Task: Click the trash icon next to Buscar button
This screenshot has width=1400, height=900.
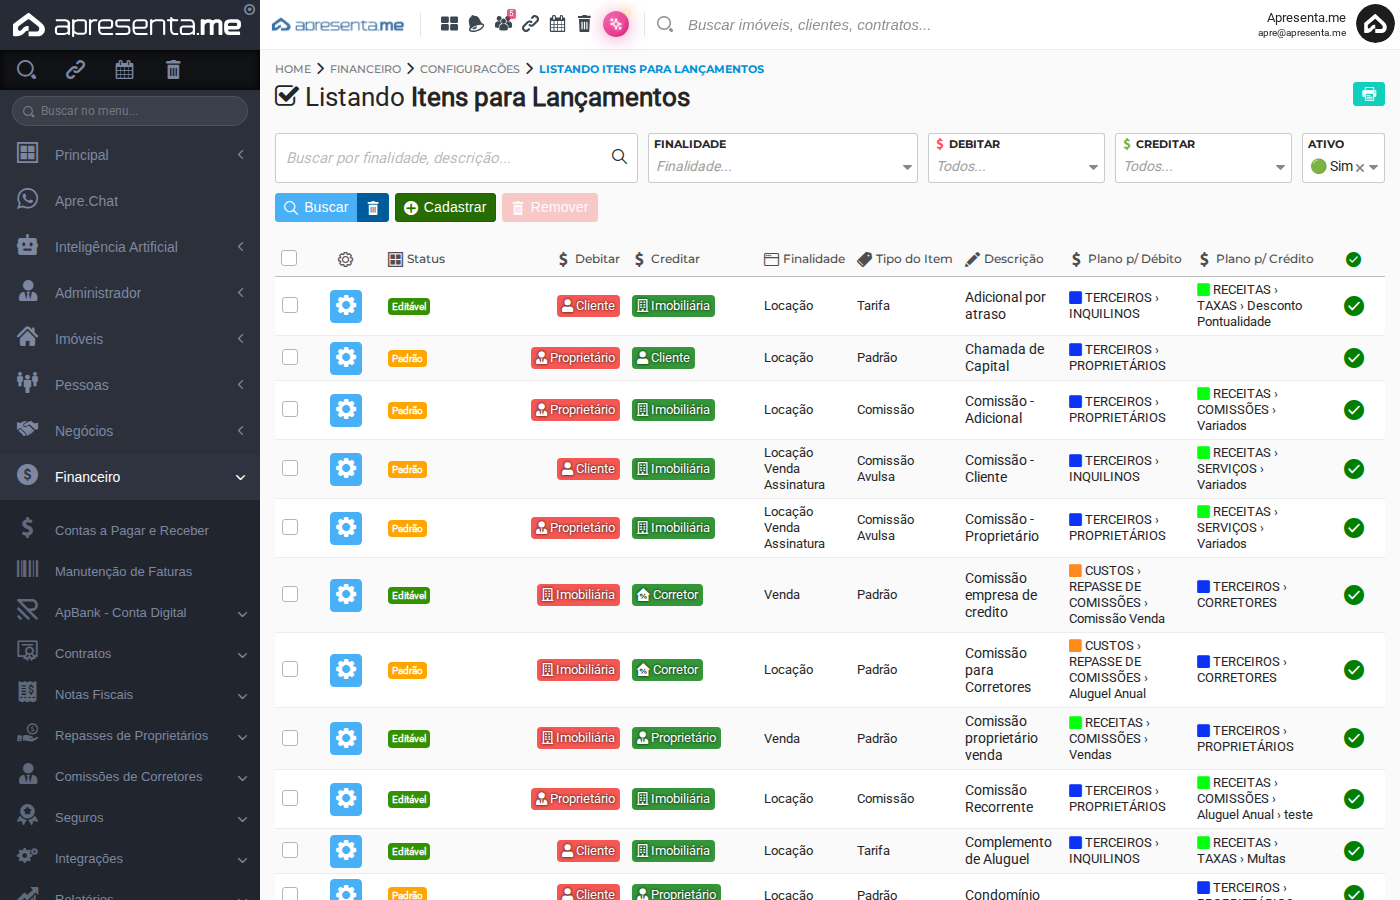Action: (373, 208)
